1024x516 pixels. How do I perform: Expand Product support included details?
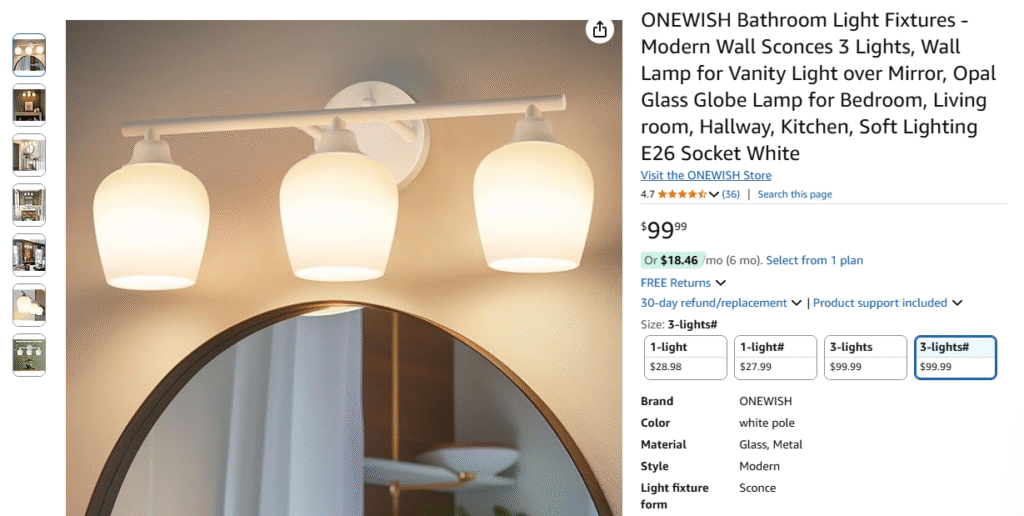click(888, 303)
